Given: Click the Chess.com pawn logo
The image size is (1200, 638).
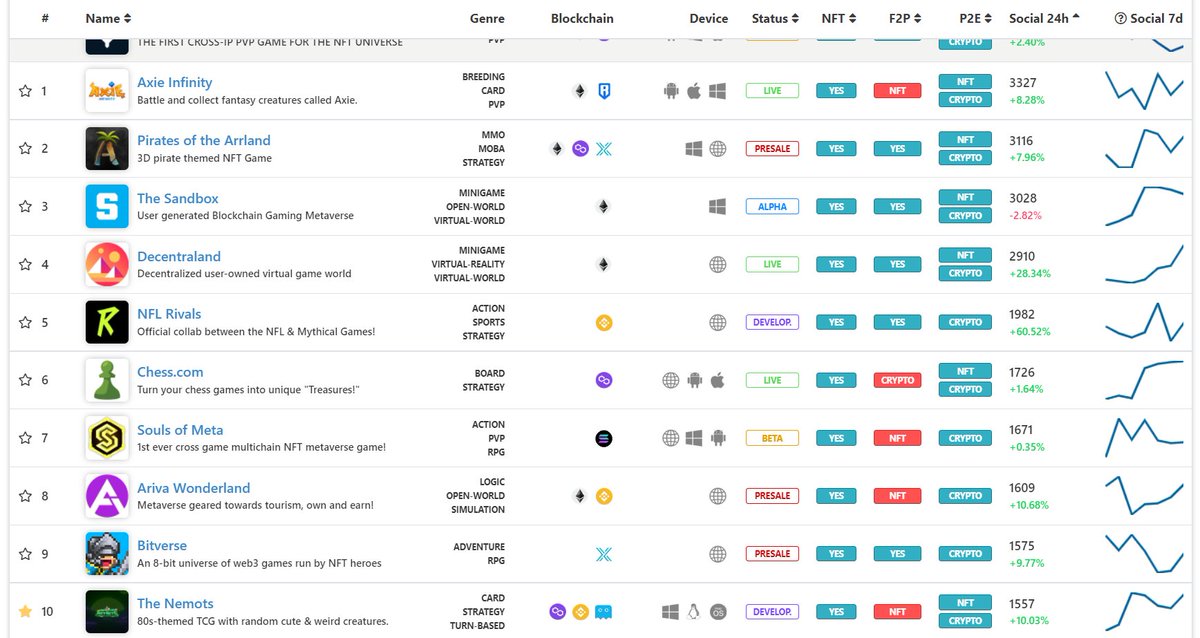Looking at the screenshot, I should [x=107, y=380].
